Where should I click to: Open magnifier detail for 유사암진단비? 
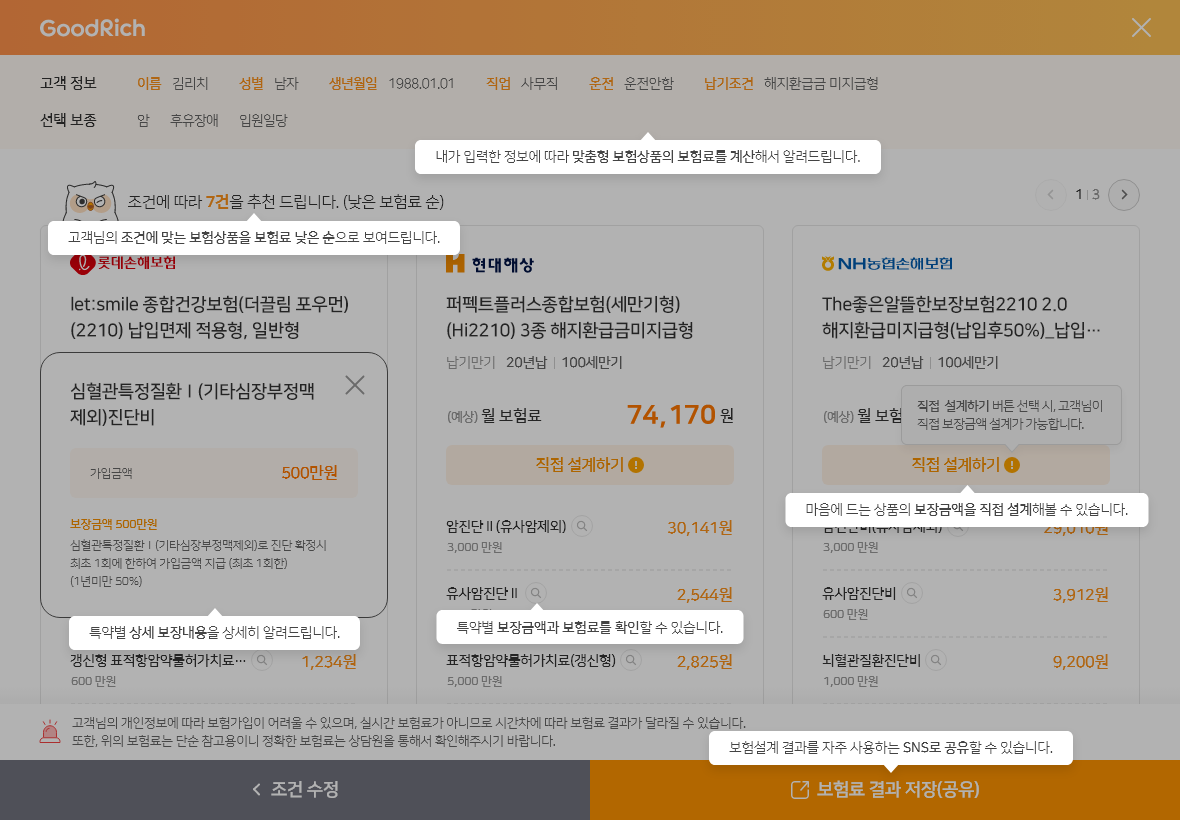912,593
